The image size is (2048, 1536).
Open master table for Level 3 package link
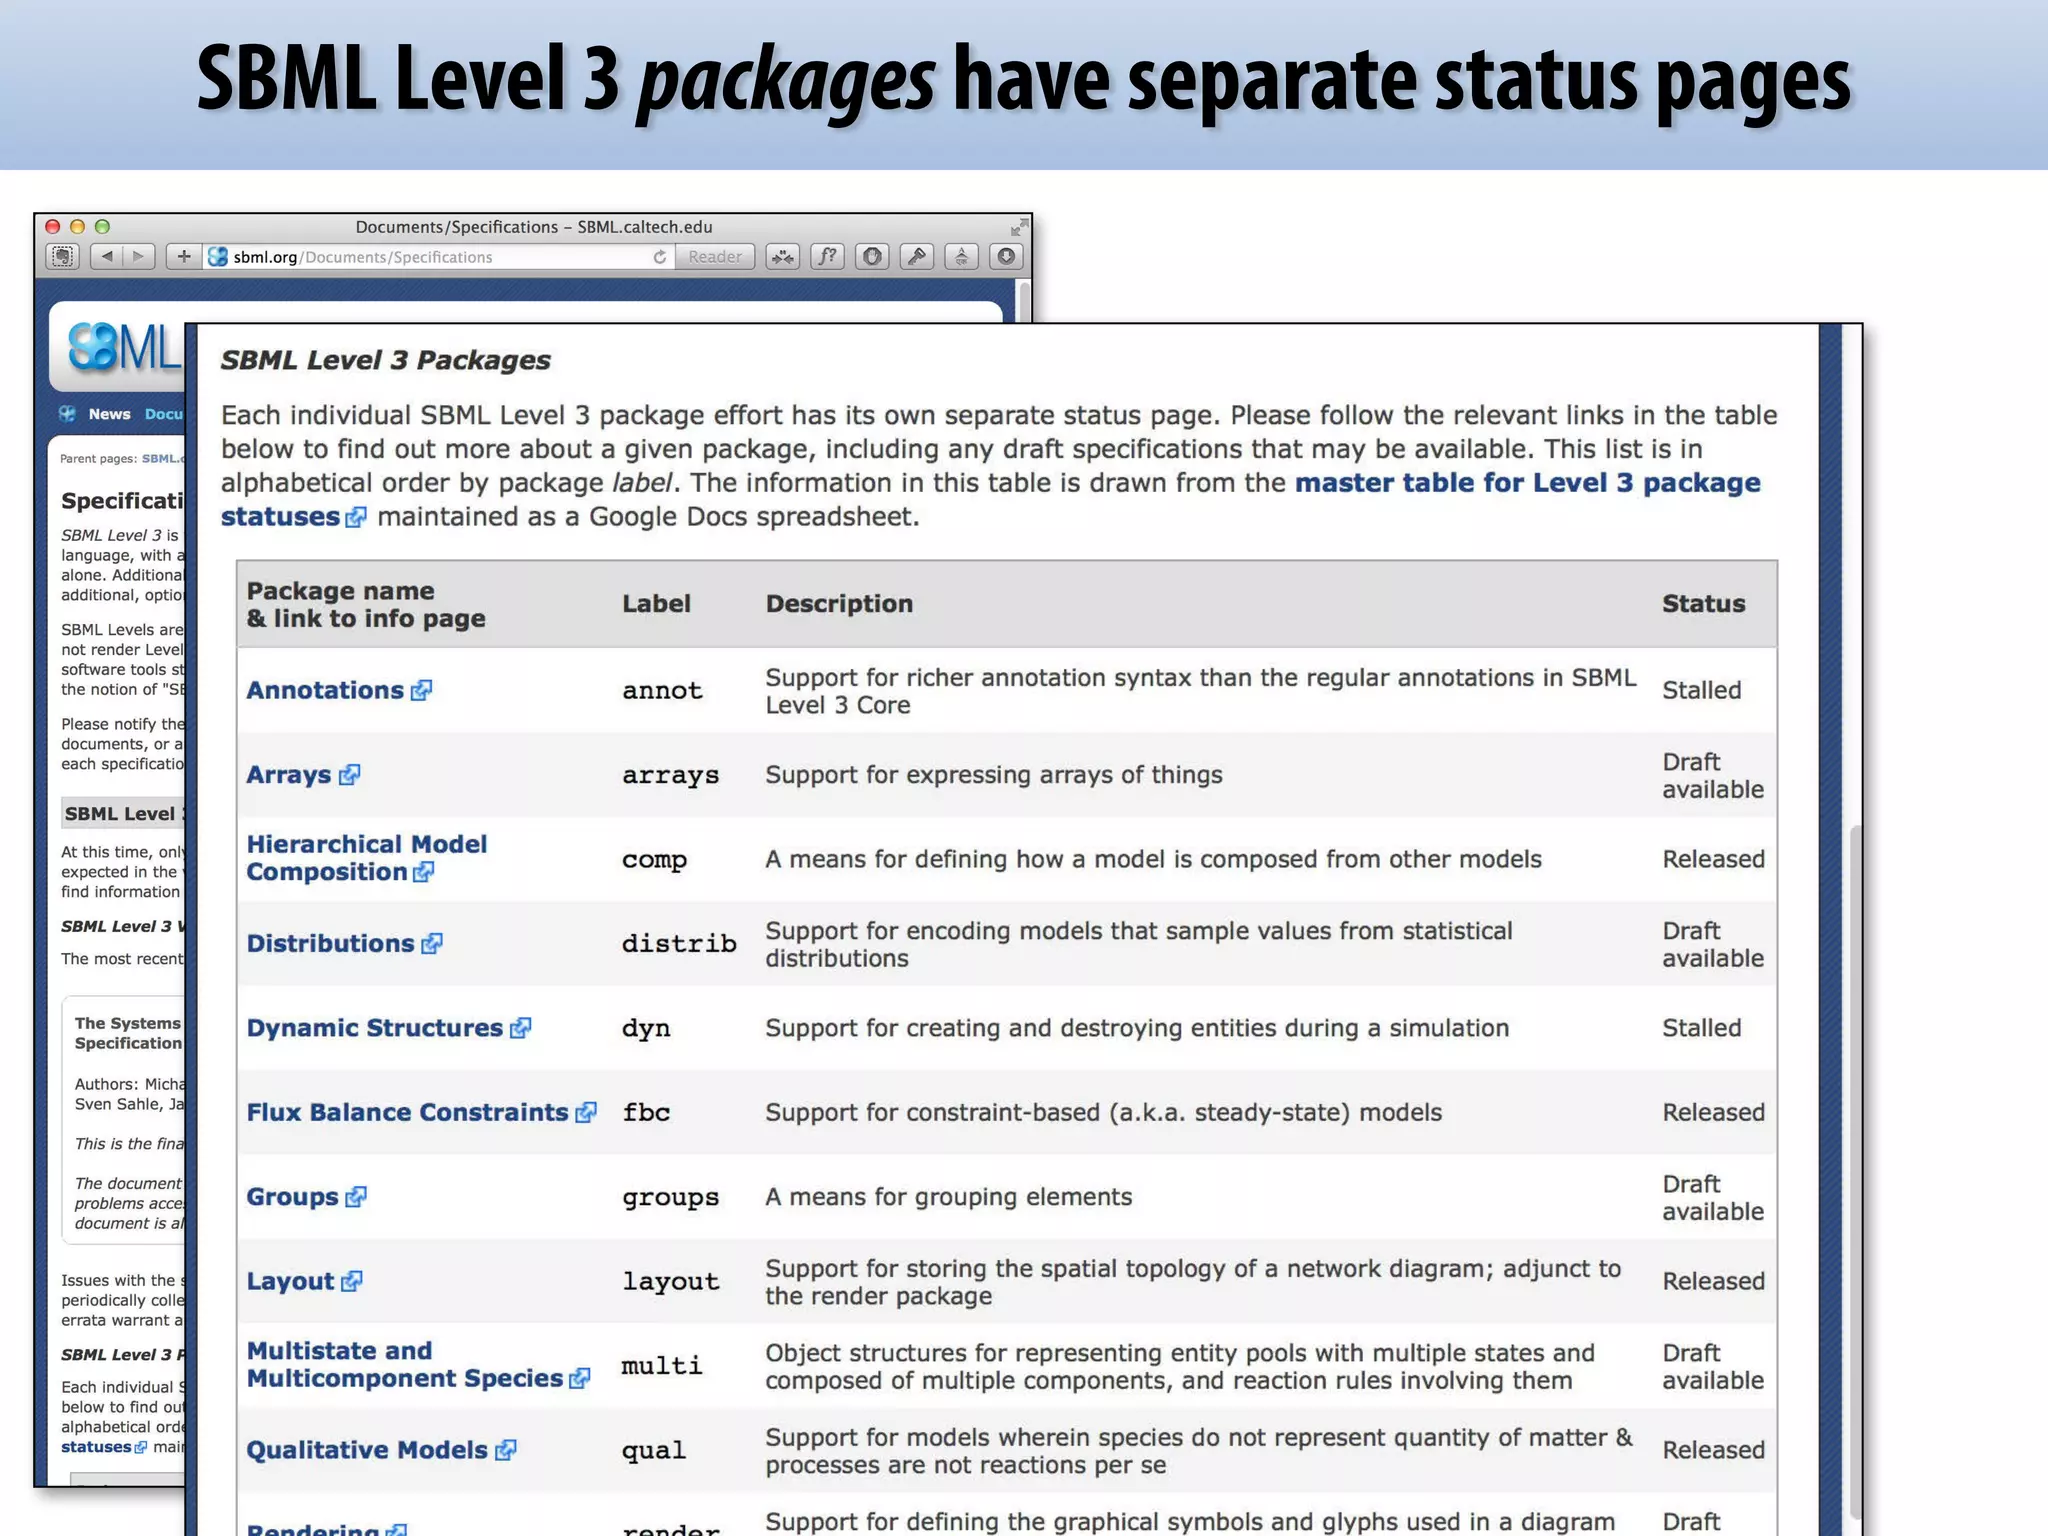pos(1527,483)
